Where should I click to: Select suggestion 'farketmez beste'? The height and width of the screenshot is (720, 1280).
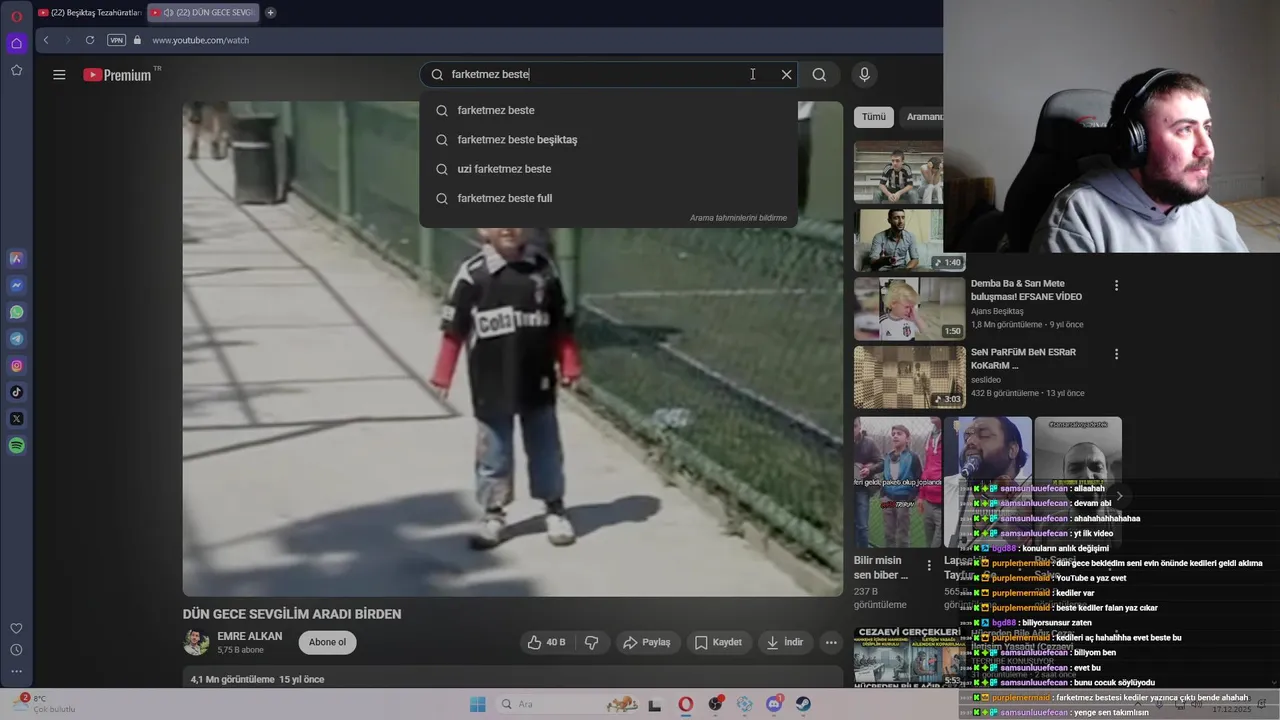click(608, 110)
